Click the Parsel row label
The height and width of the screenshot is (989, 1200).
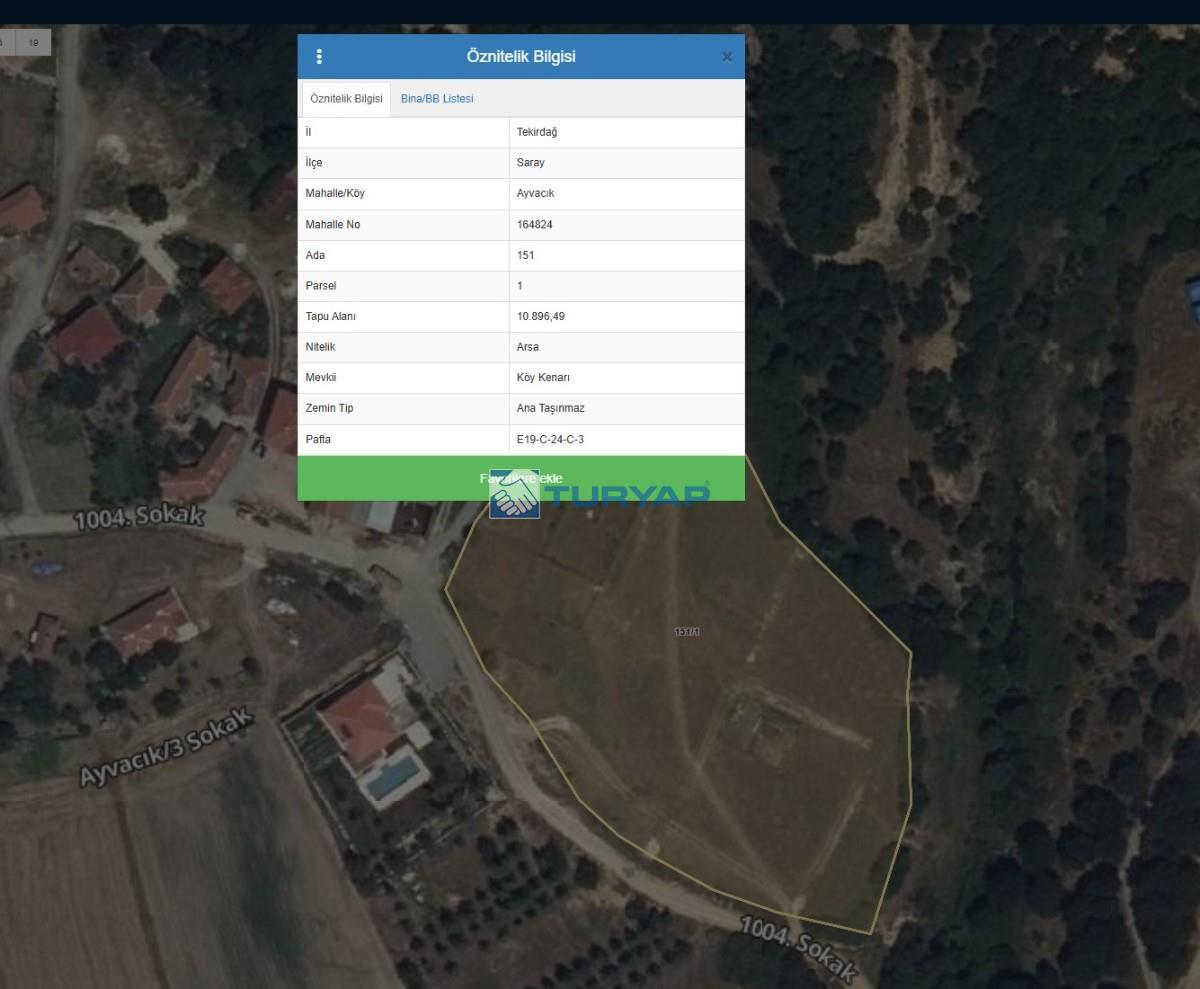(x=321, y=286)
